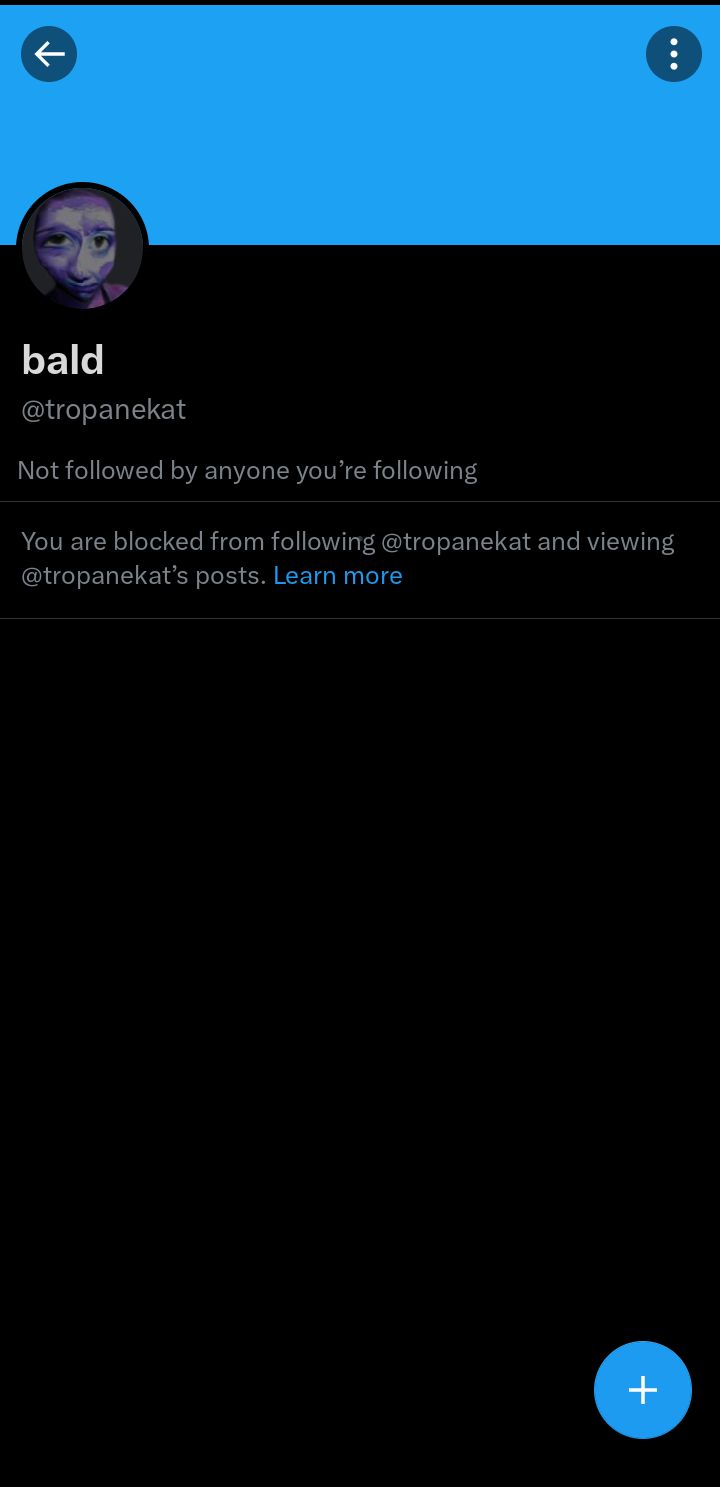This screenshot has width=720, height=1487.
Task: Go back using the left arrow icon
Action: coord(49,54)
